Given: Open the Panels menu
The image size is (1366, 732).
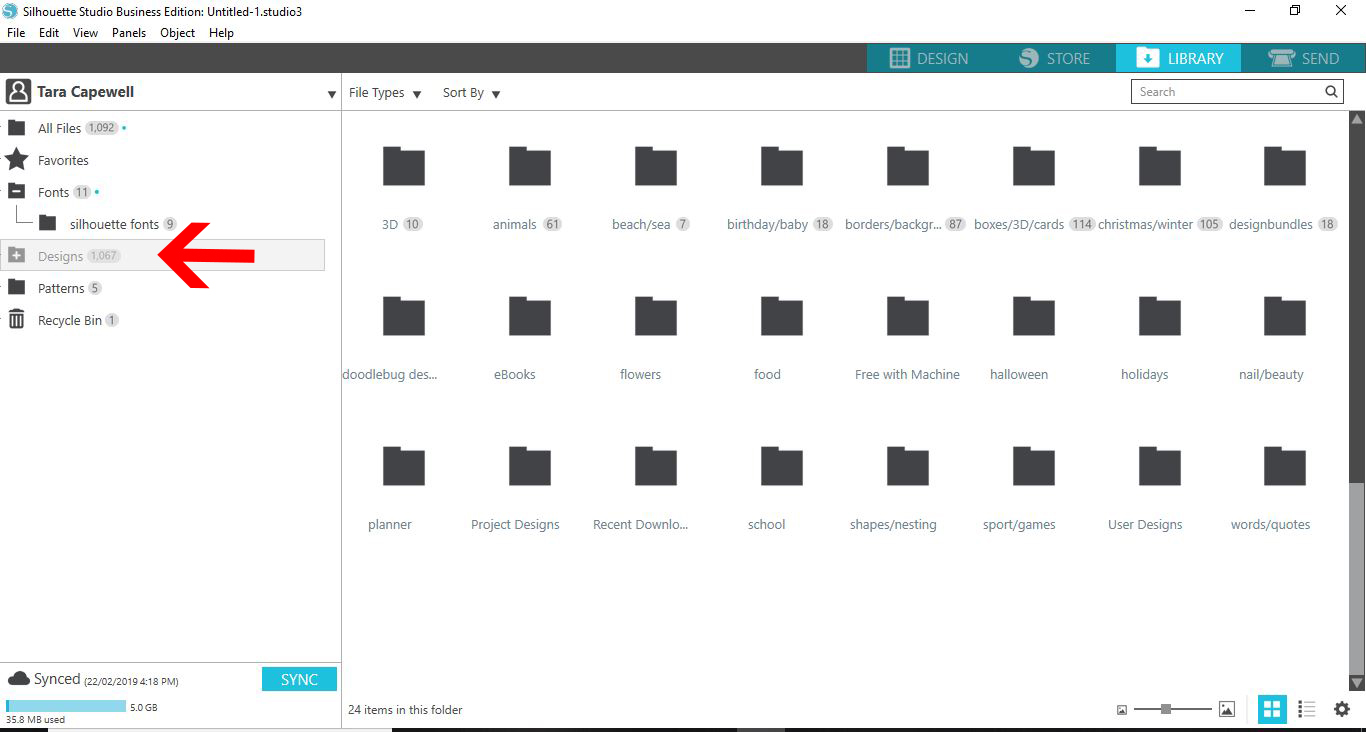Looking at the screenshot, I should pyautogui.click(x=129, y=33).
